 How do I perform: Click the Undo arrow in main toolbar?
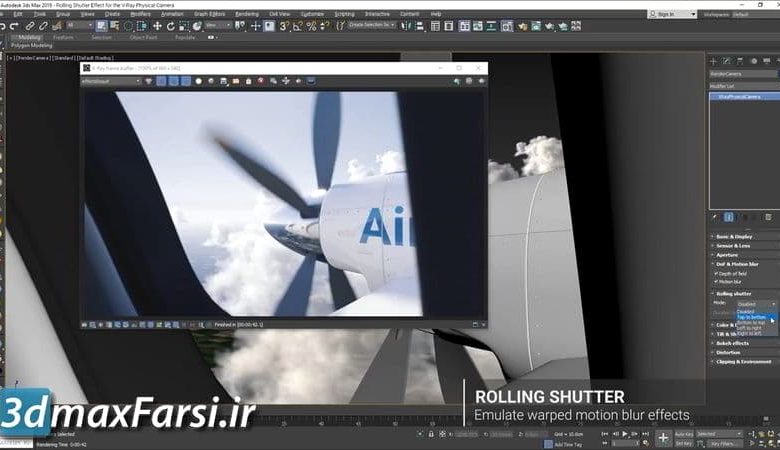tap(2, 26)
